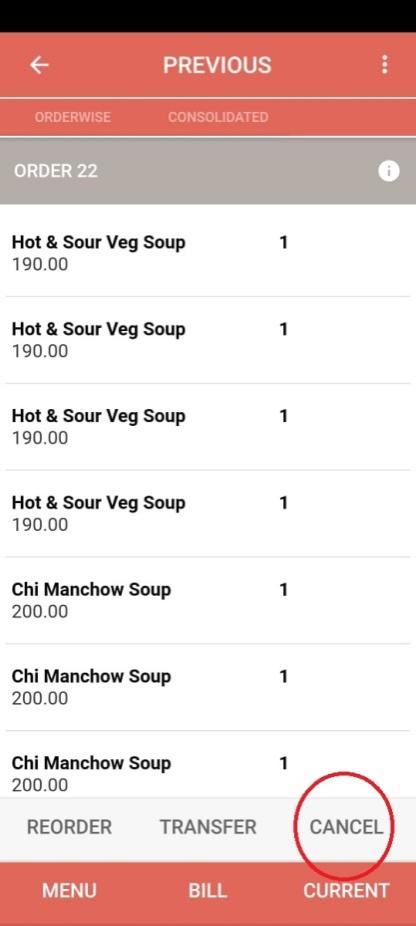Select the second Hot & Sour Veg Soup row
The height and width of the screenshot is (926, 416).
click(x=208, y=340)
